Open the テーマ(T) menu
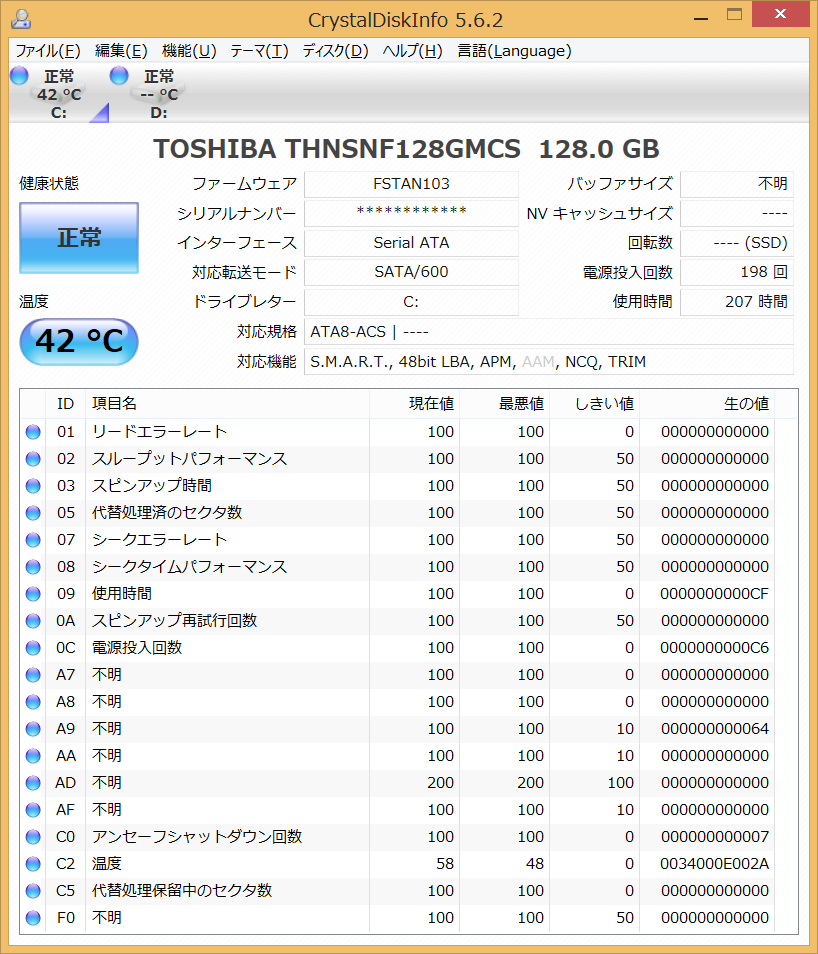 259,51
